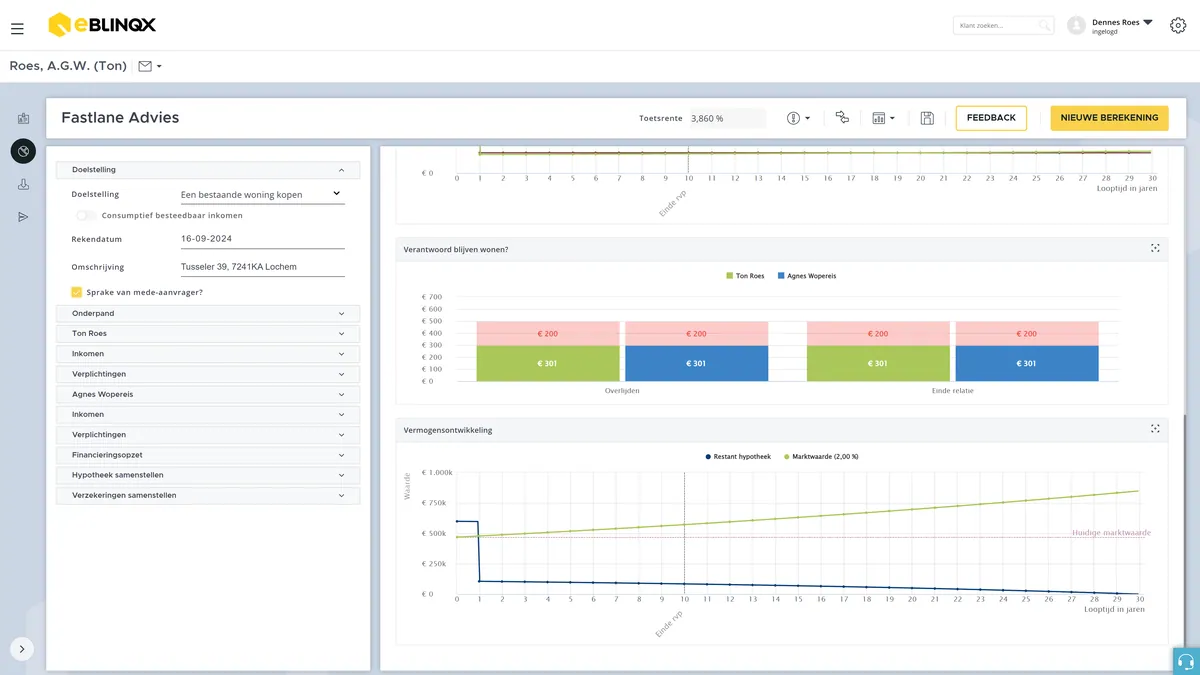Click the search magnifier icon
Screen dimensions: 1200x675
[1044, 25]
